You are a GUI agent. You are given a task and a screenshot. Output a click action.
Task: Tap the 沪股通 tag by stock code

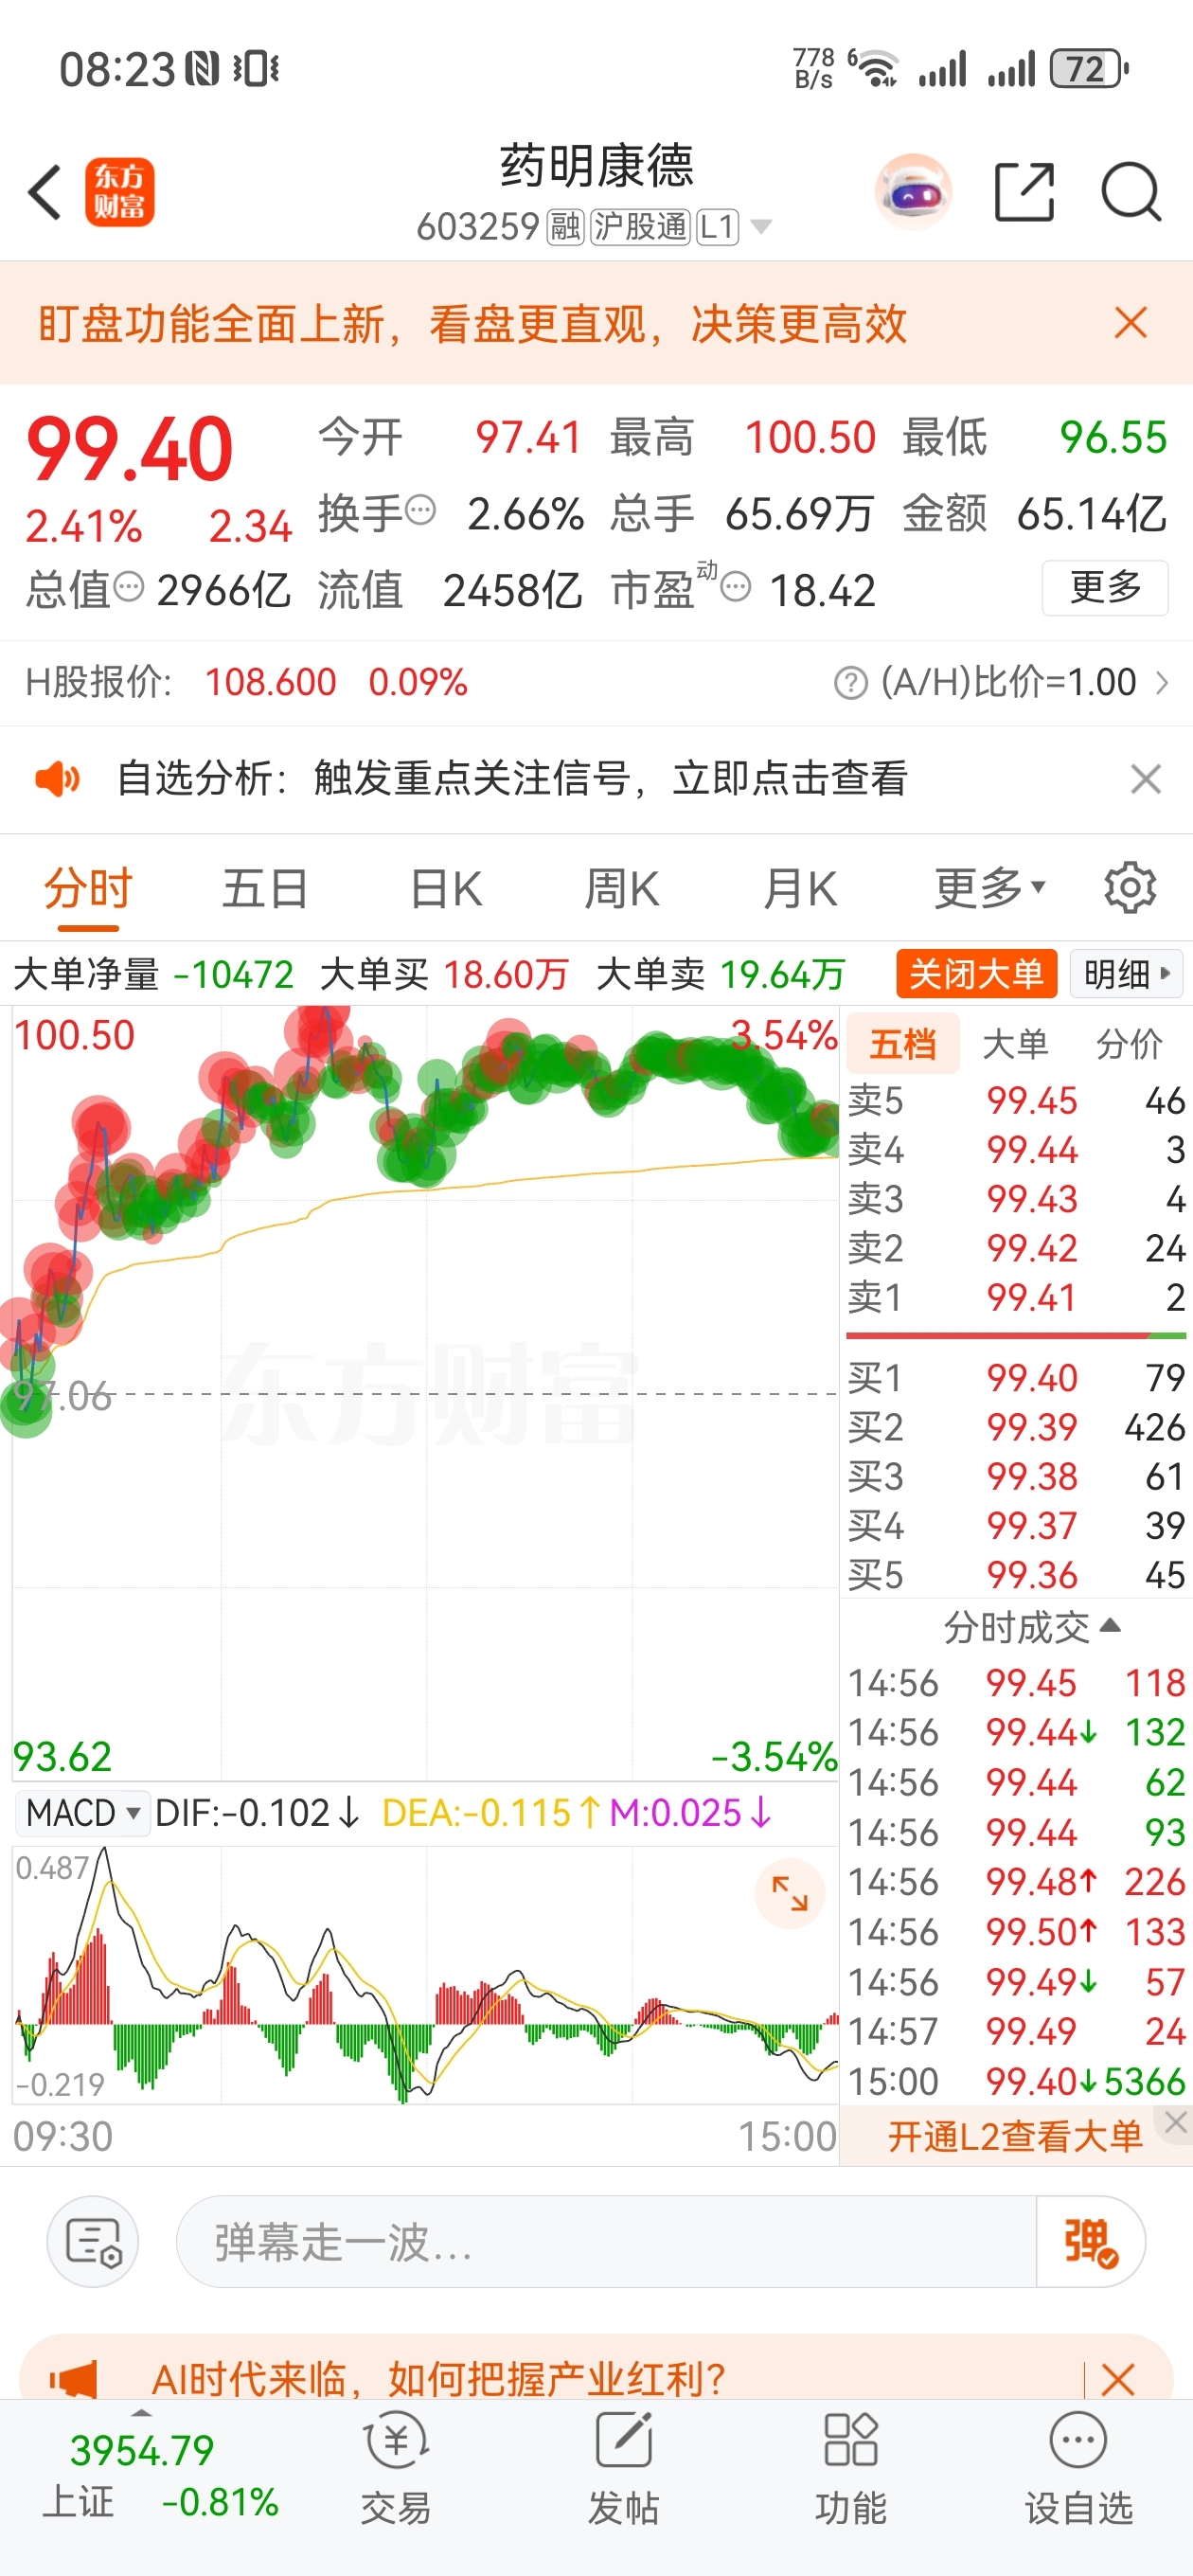640,227
